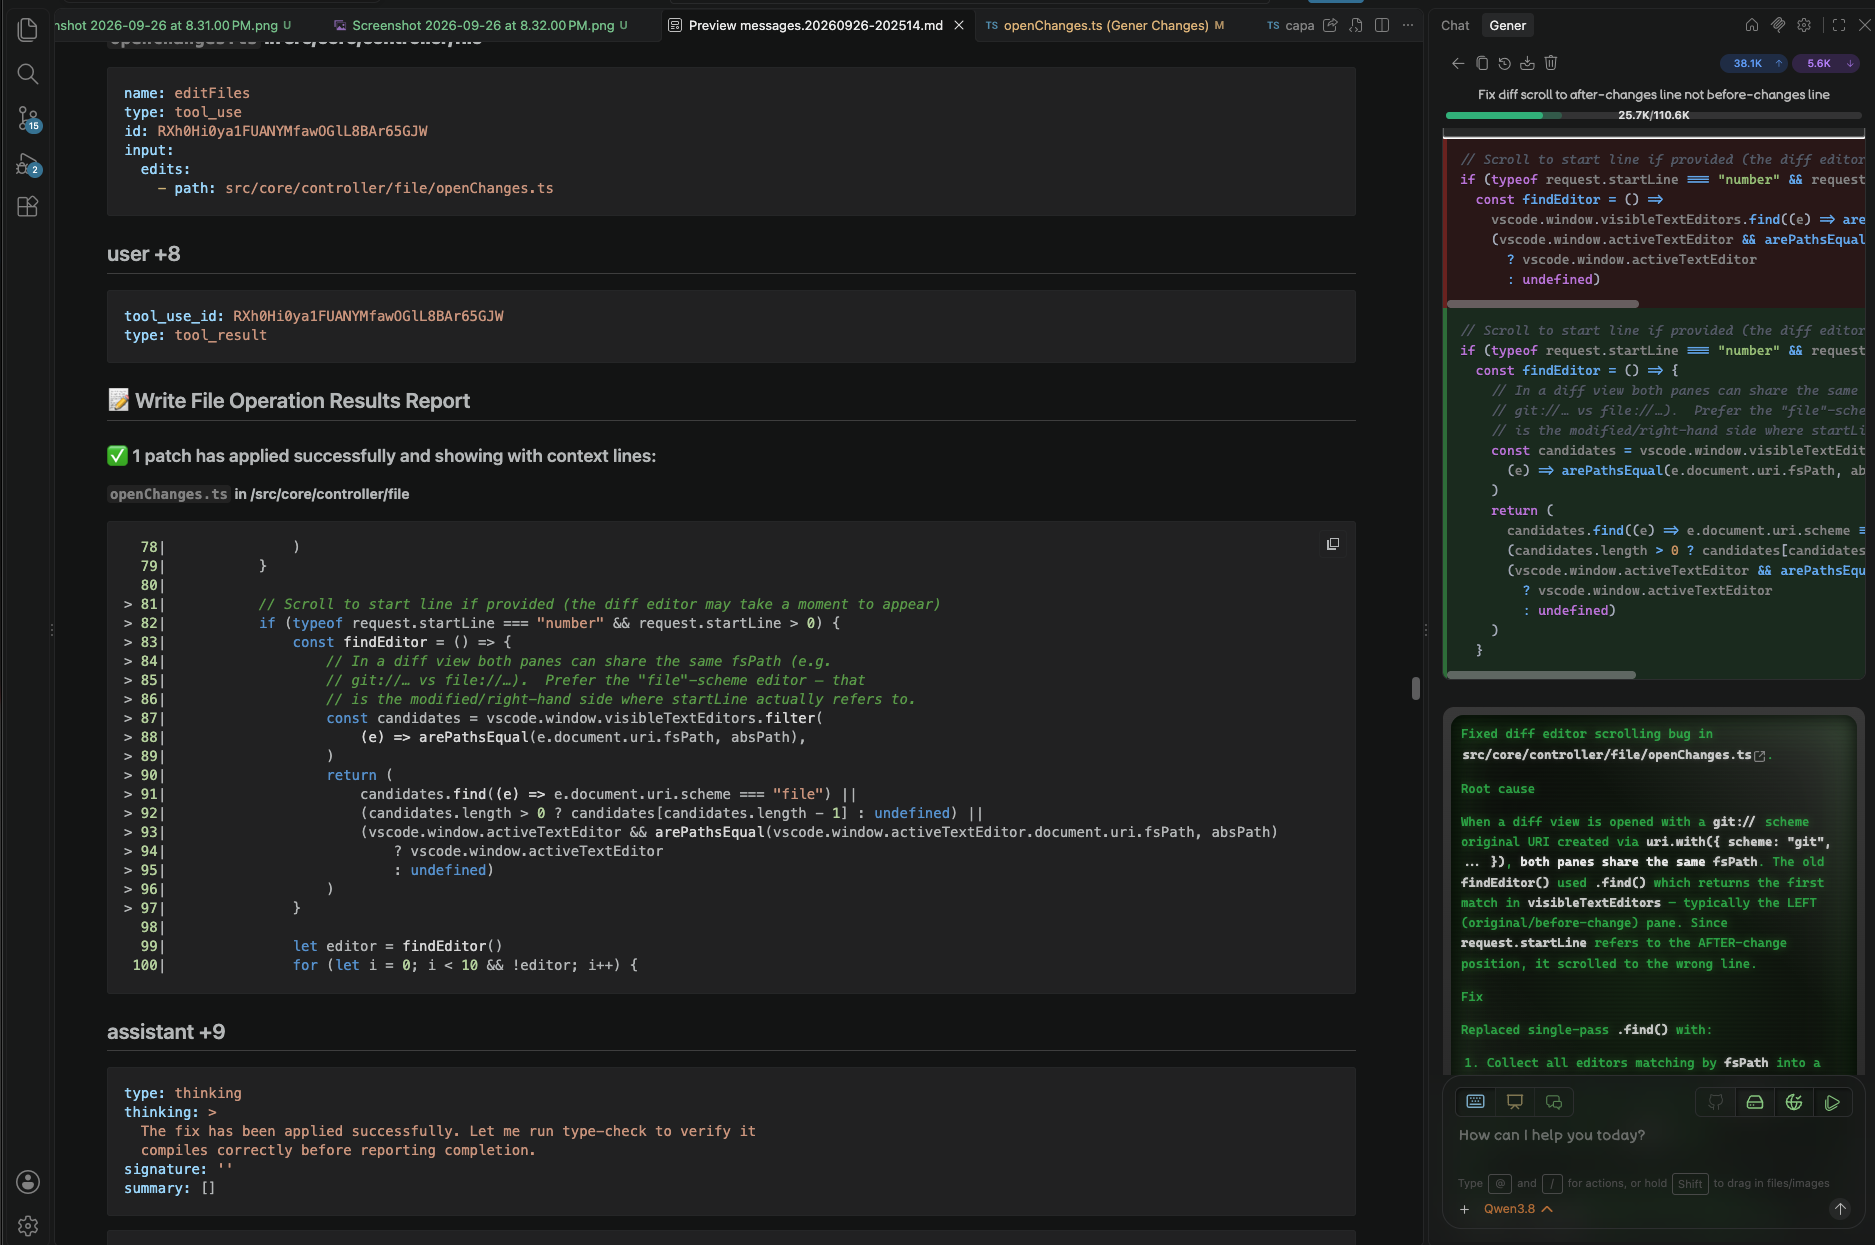Viewport: 1875px width, 1245px height.
Task: Click the horizontal scrollbar under the green added-code block
Action: 1541,675
